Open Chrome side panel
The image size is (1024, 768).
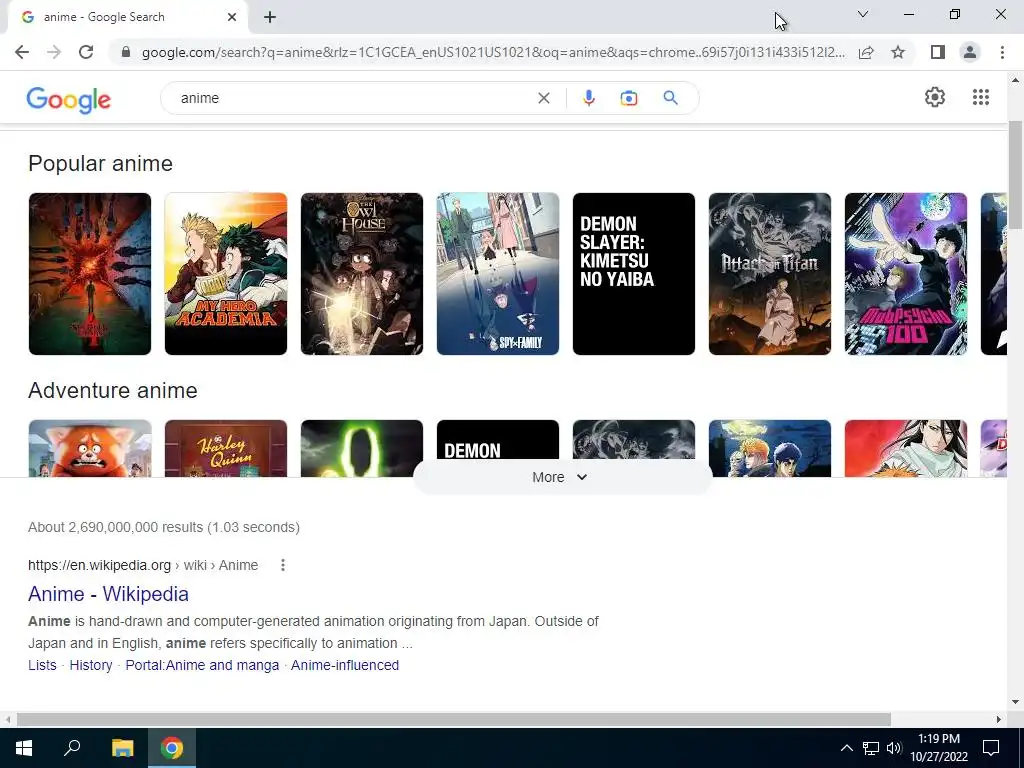(938, 52)
